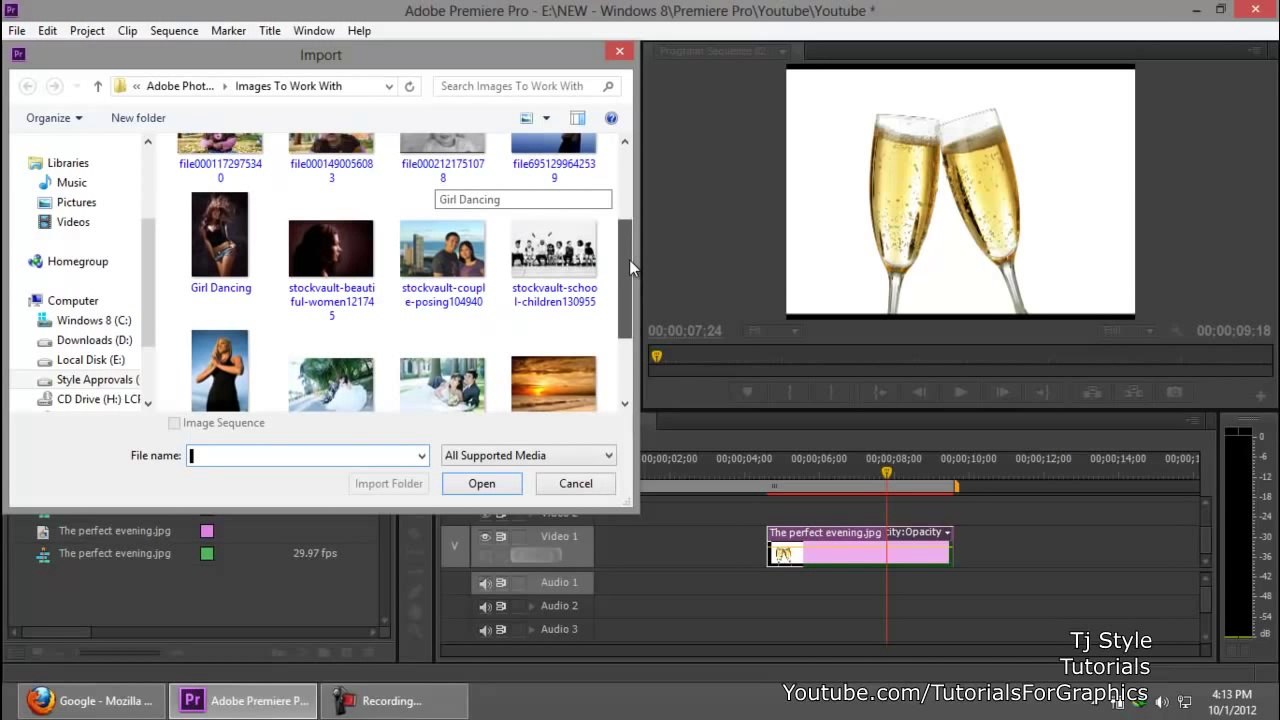The image size is (1280, 720).
Task: Open the Organize dropdown
Action: (54, 118)
